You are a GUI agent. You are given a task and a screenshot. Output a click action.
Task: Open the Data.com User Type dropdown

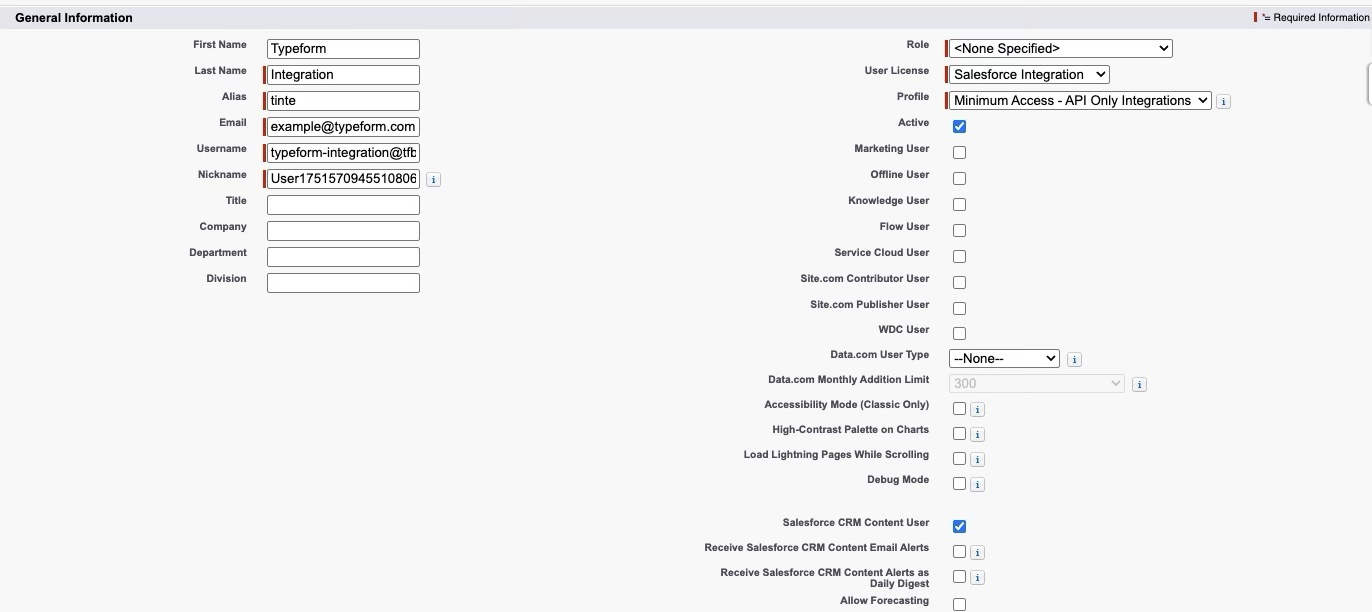point(1004,359)
